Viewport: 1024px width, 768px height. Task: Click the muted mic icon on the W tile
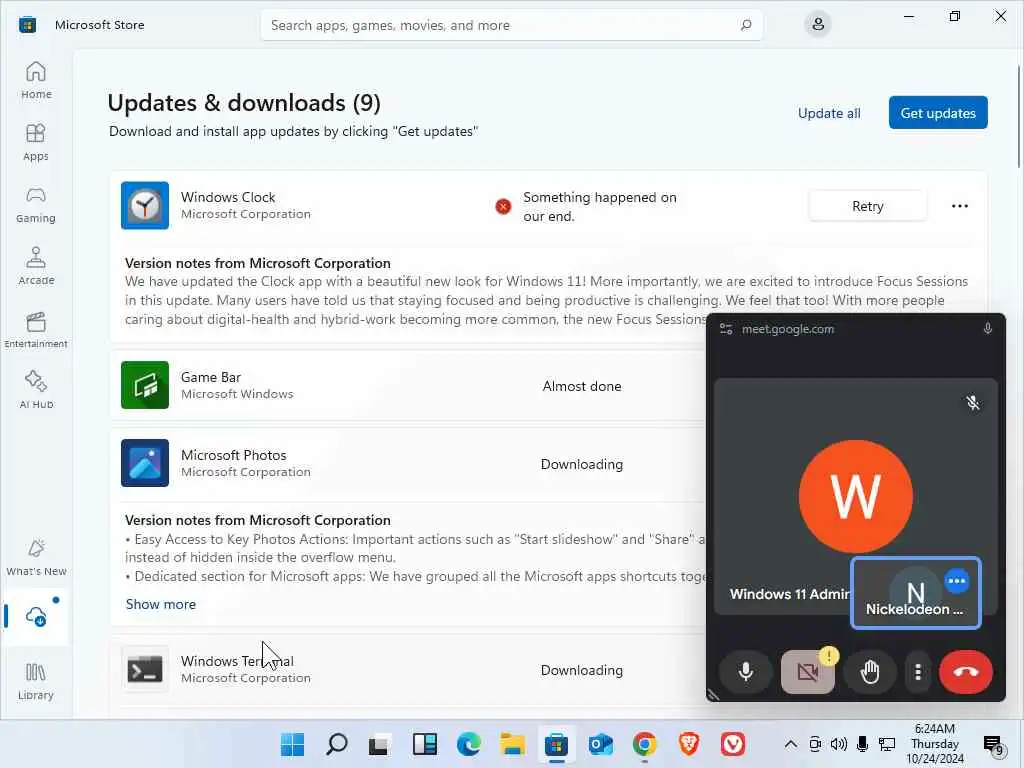tap(972, 402)
